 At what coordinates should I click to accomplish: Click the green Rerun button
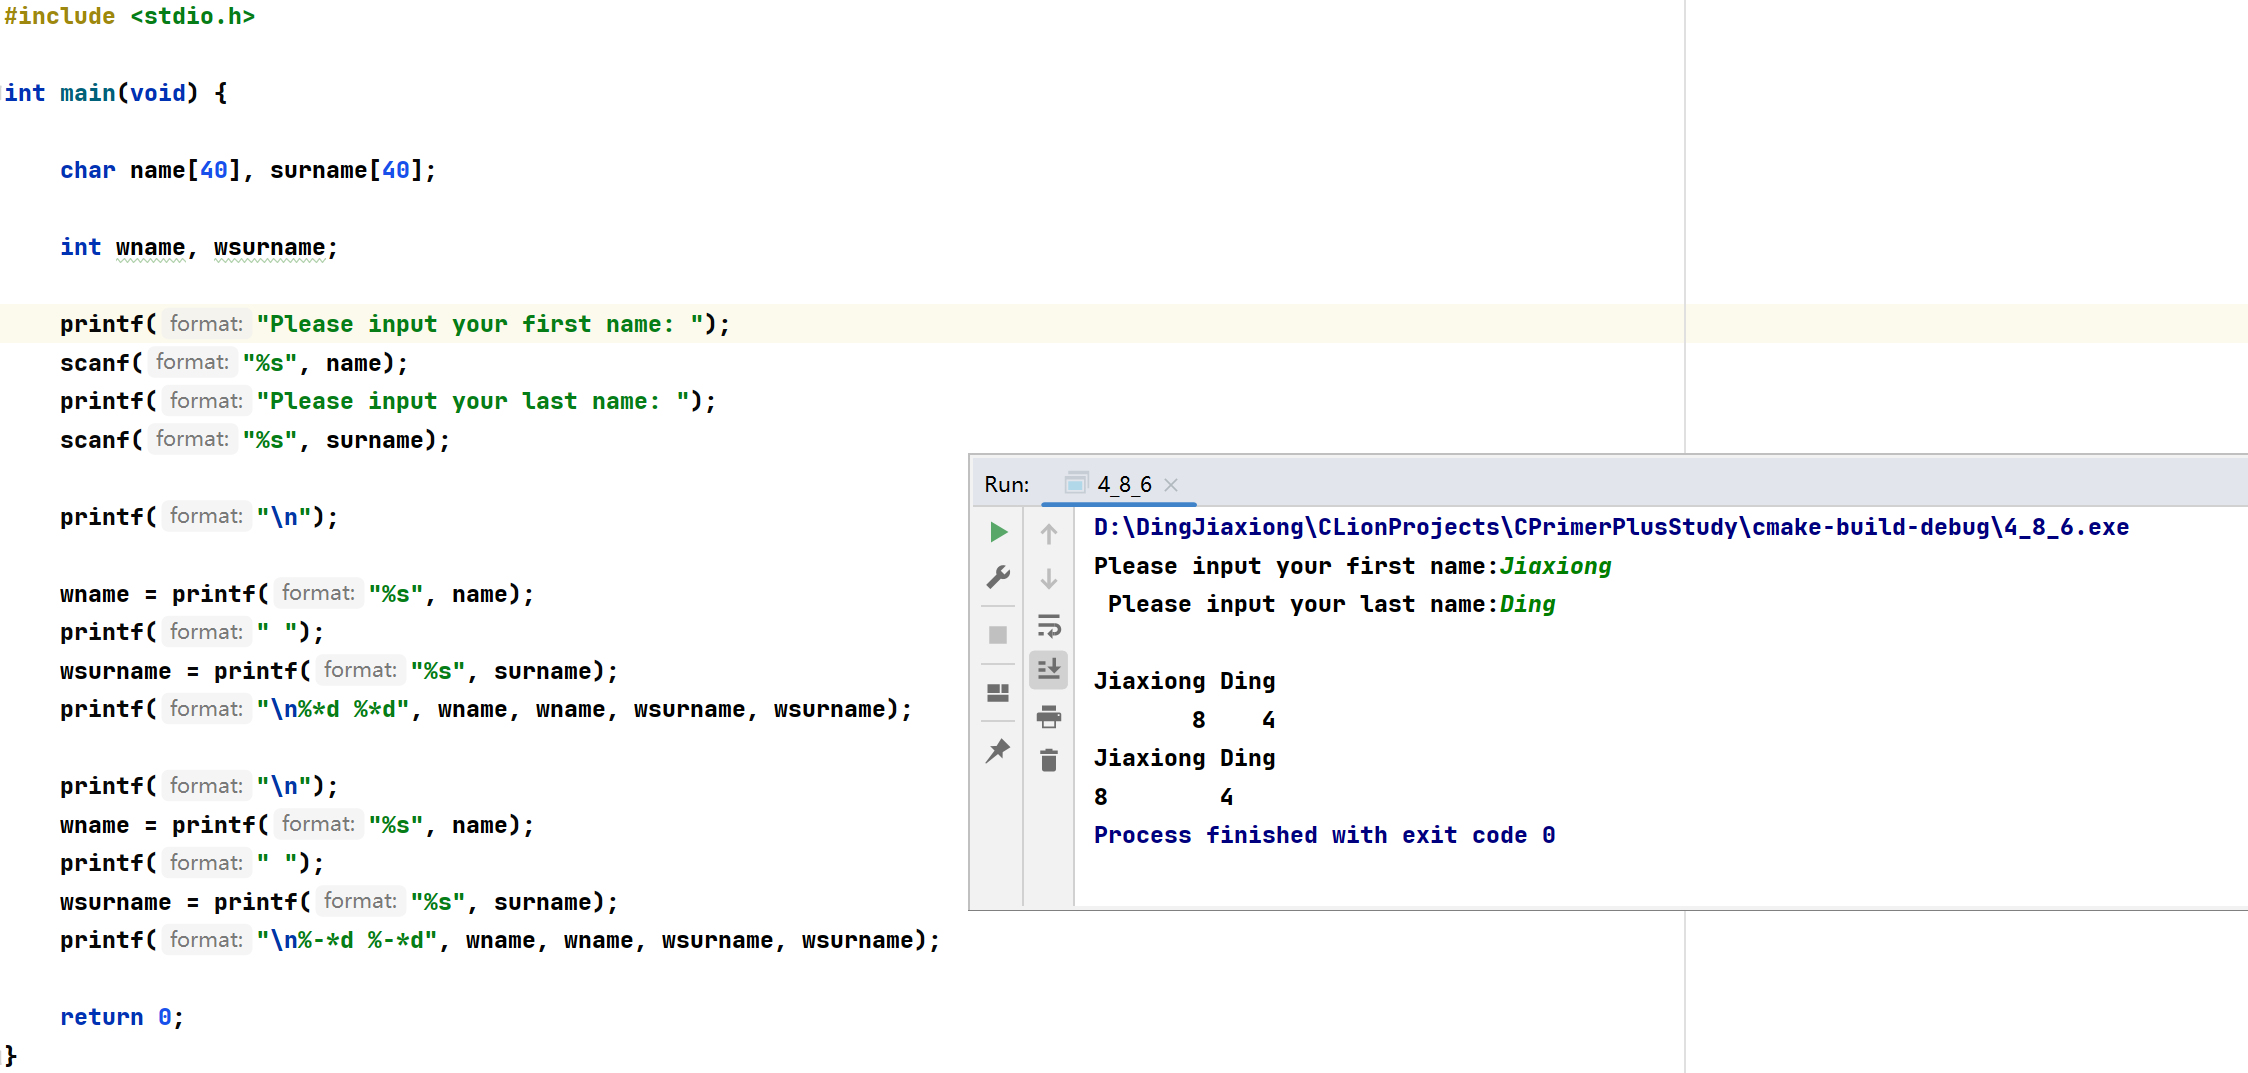[998, 532]
